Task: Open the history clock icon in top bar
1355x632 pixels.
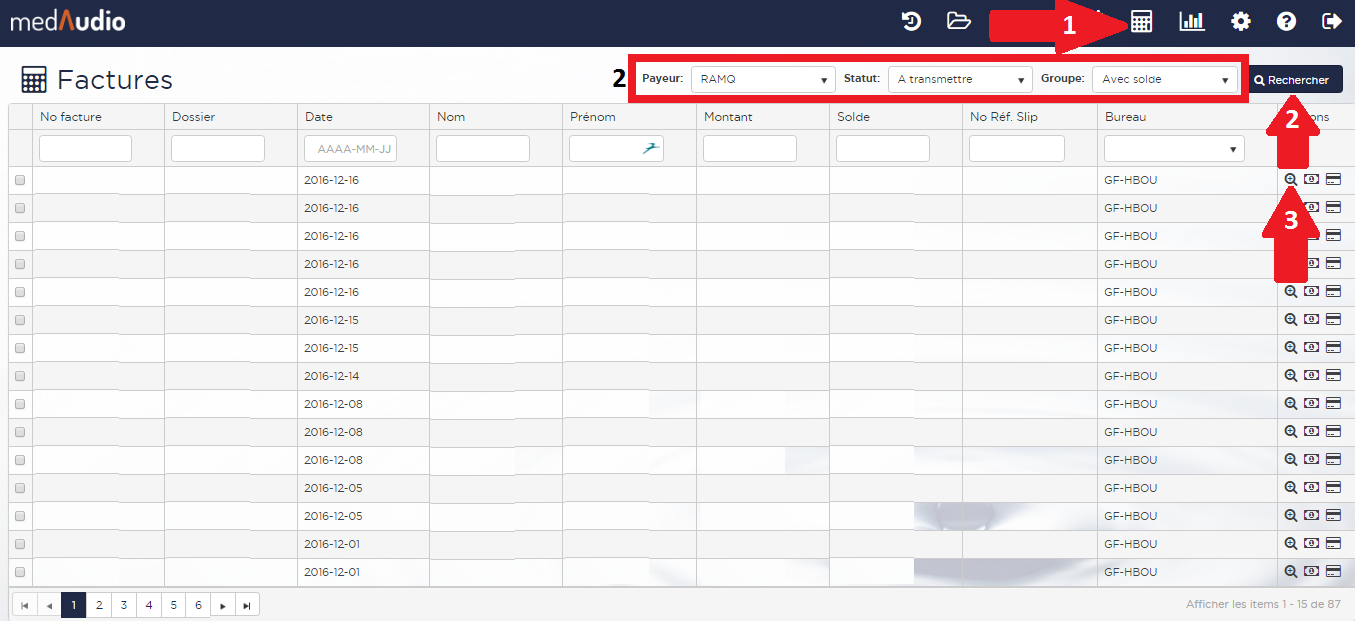Action: pos(911,21)
